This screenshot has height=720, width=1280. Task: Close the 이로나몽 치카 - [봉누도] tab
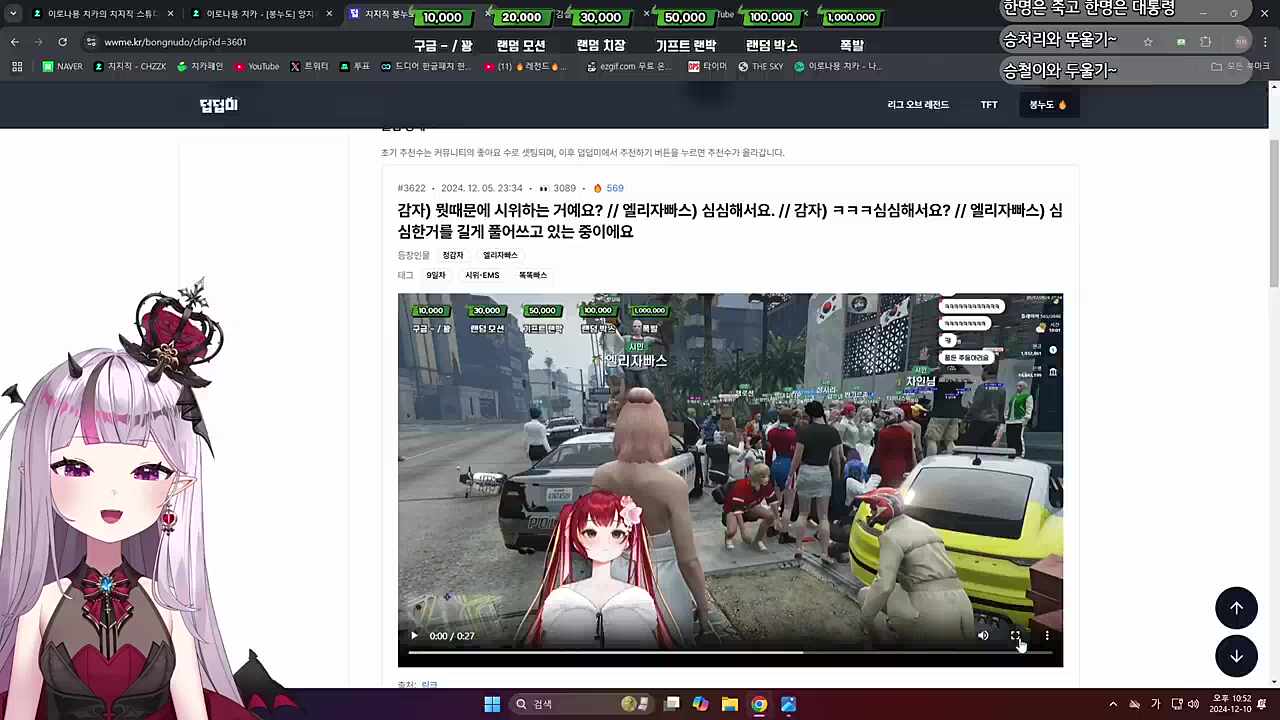point(329,14)
